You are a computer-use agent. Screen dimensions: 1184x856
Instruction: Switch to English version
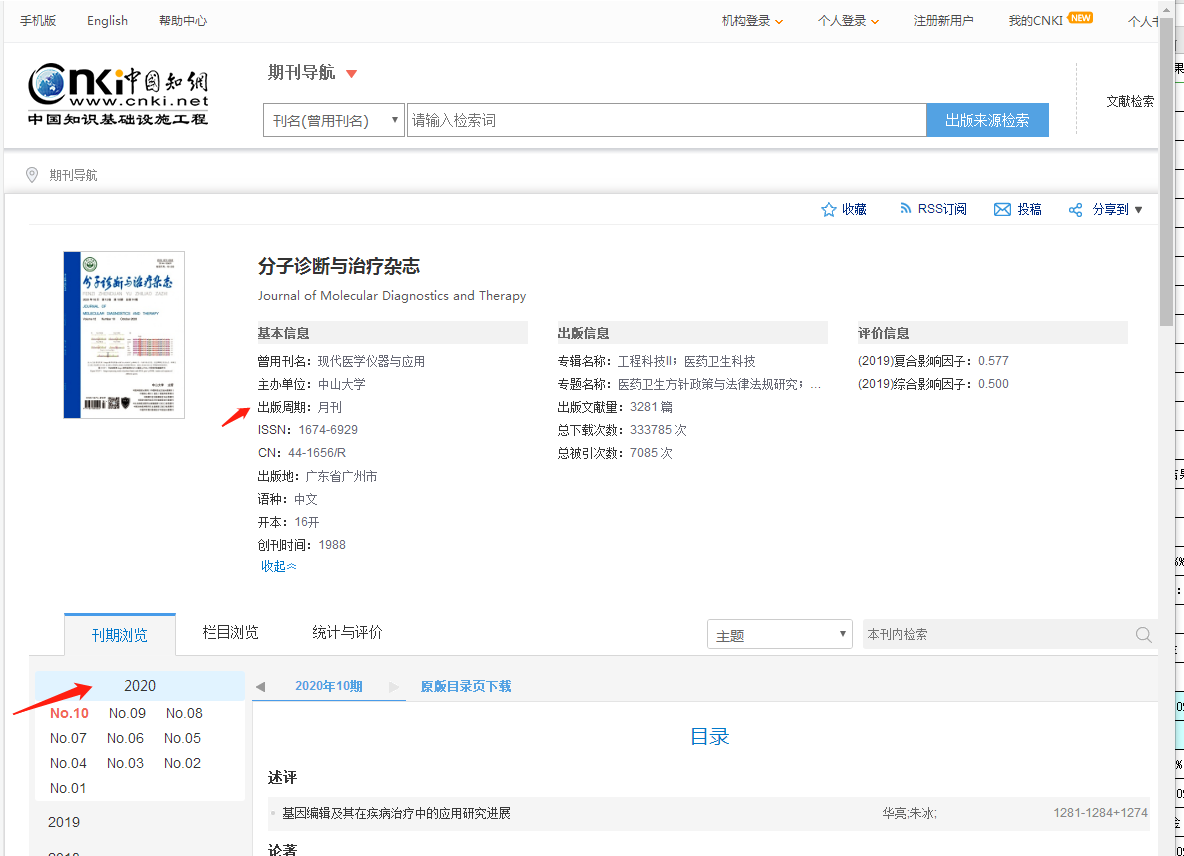click(x=107, y=21)
